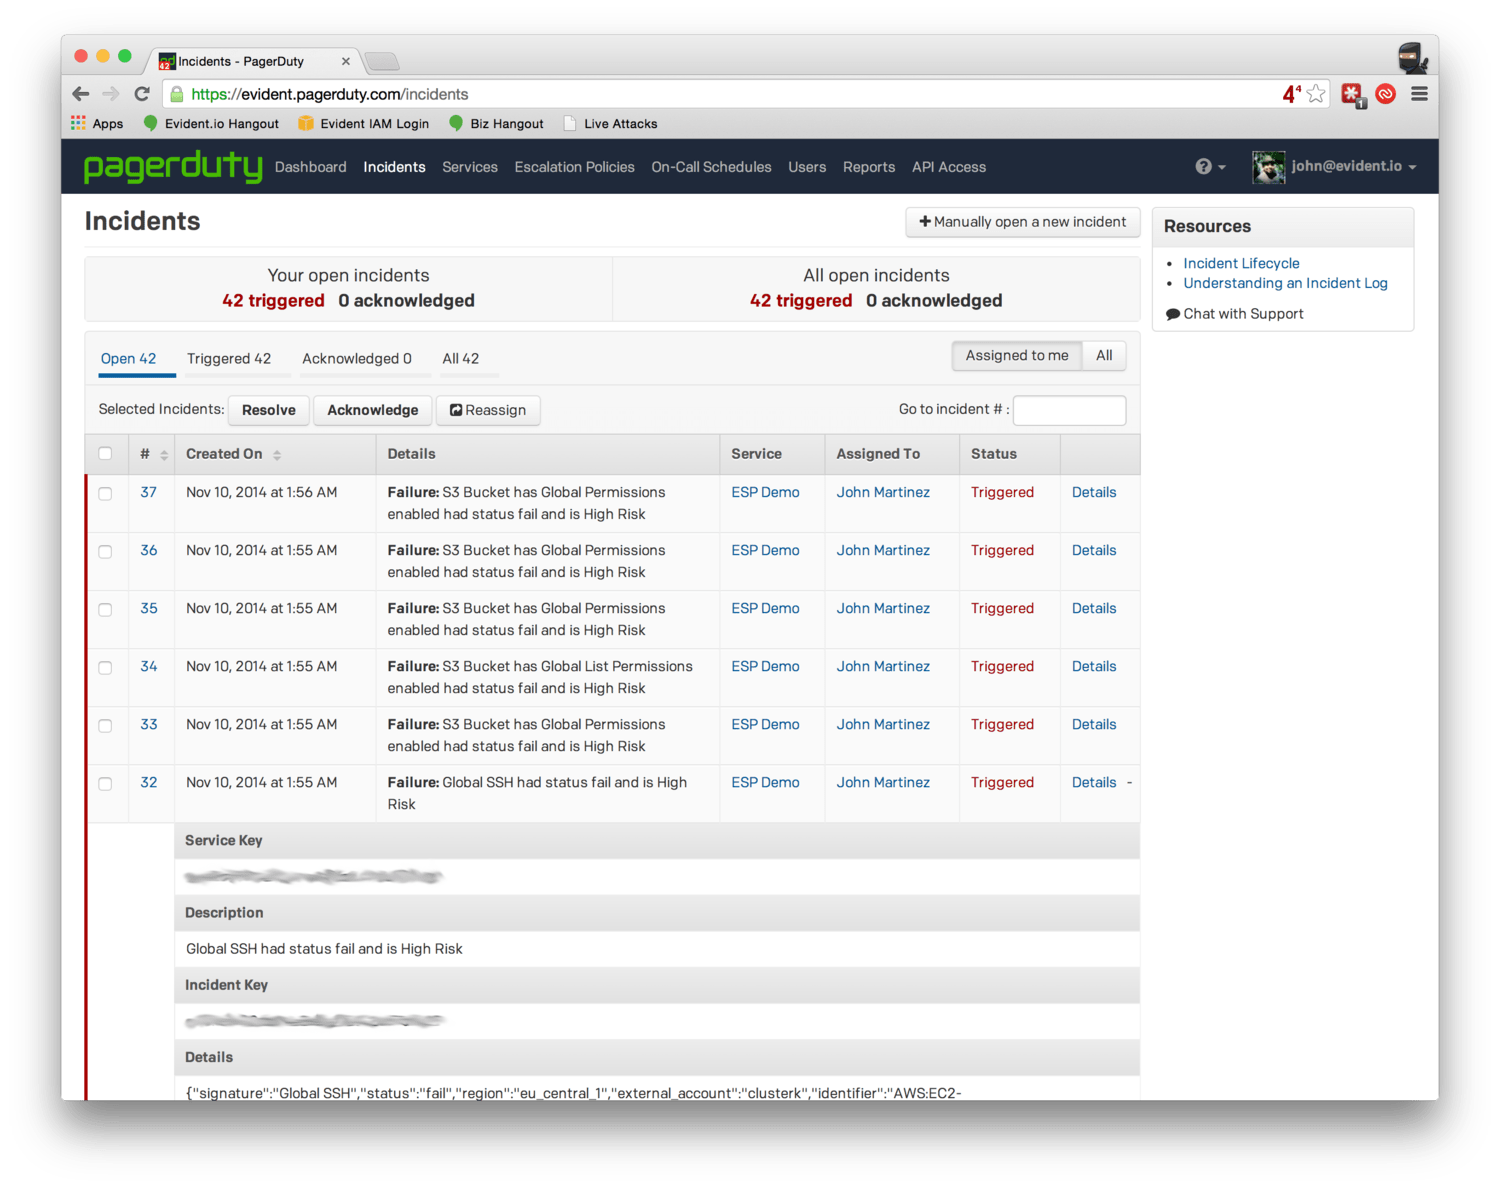
Task: Click the PagerDuty logo
Action: pos(172,167)
